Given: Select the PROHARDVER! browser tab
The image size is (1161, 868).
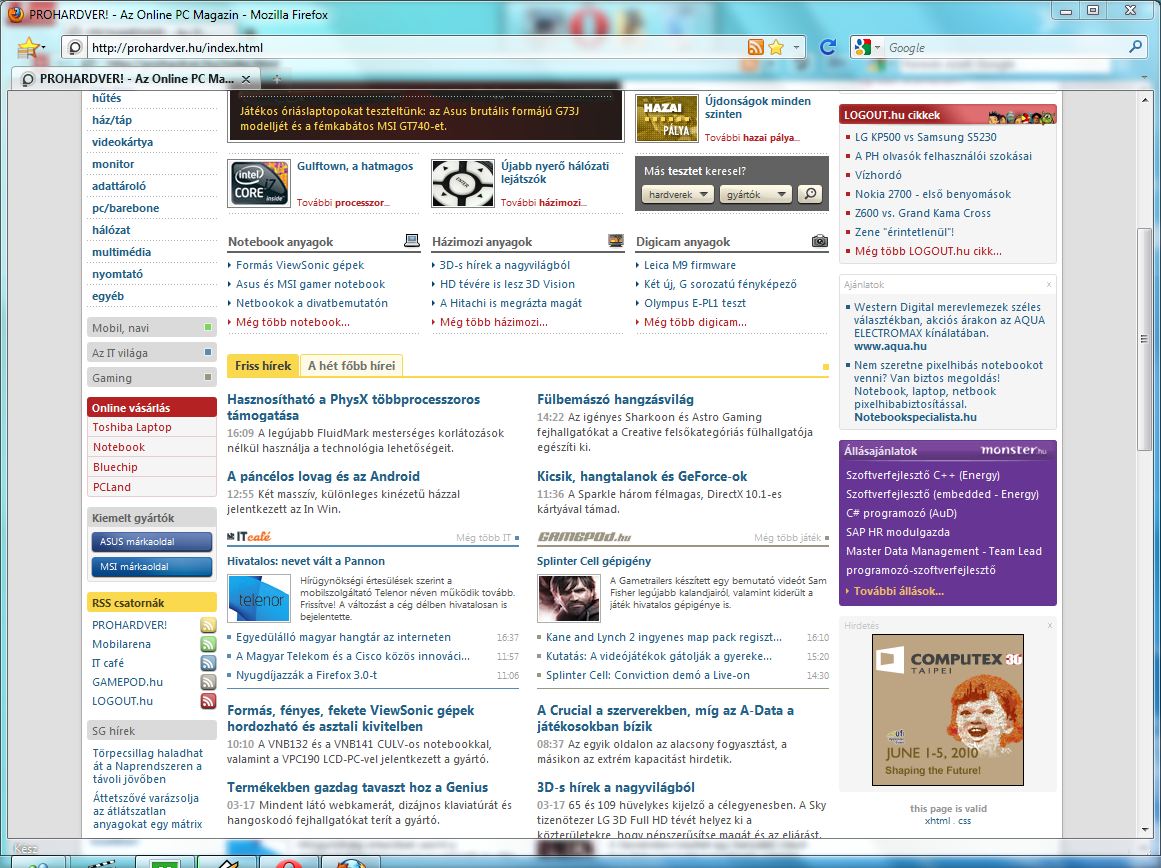Looking at the screenshot, I should pyautogui.click(x=136, y=79).
